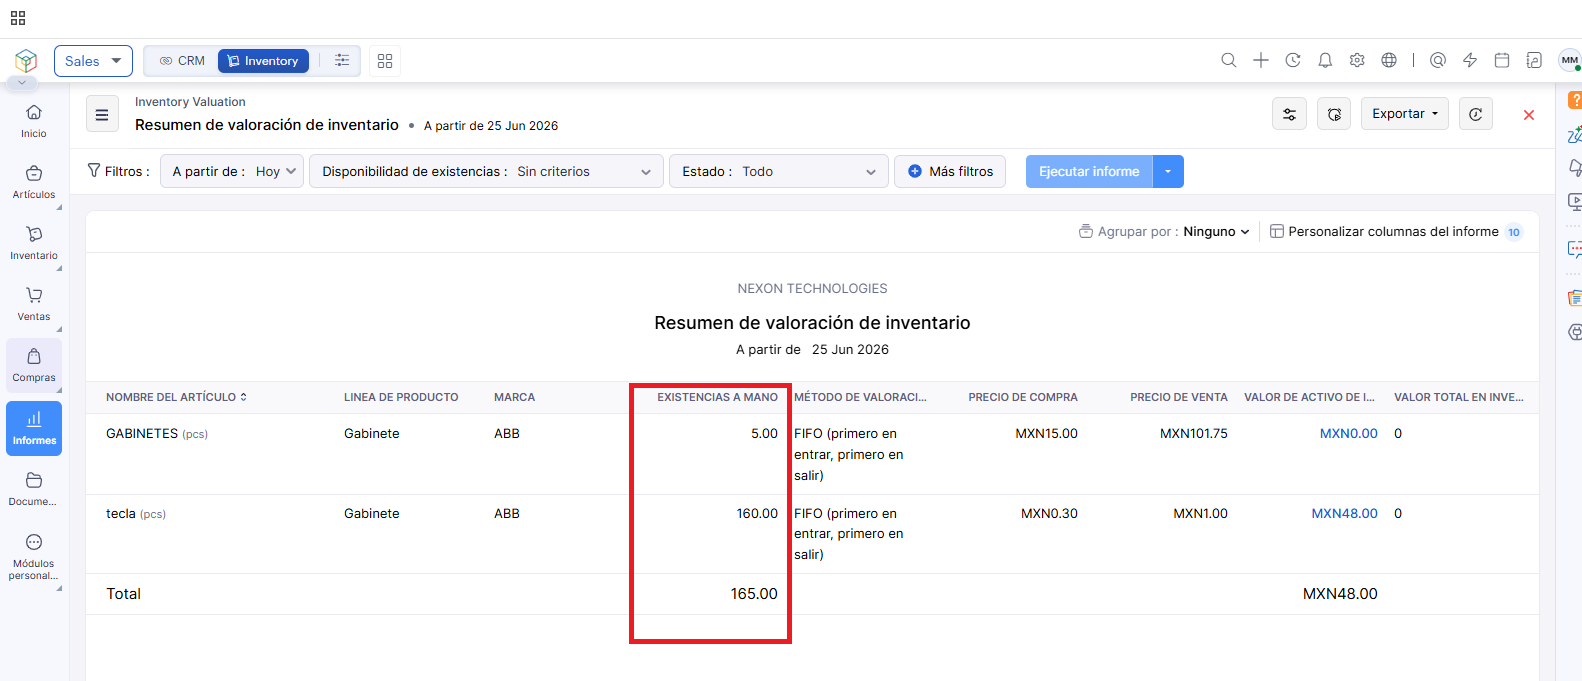This screenshot has width=1582, height=681.
Task: Open the sliders settings icon beside Inventory
Action: [x=342, y=61]
